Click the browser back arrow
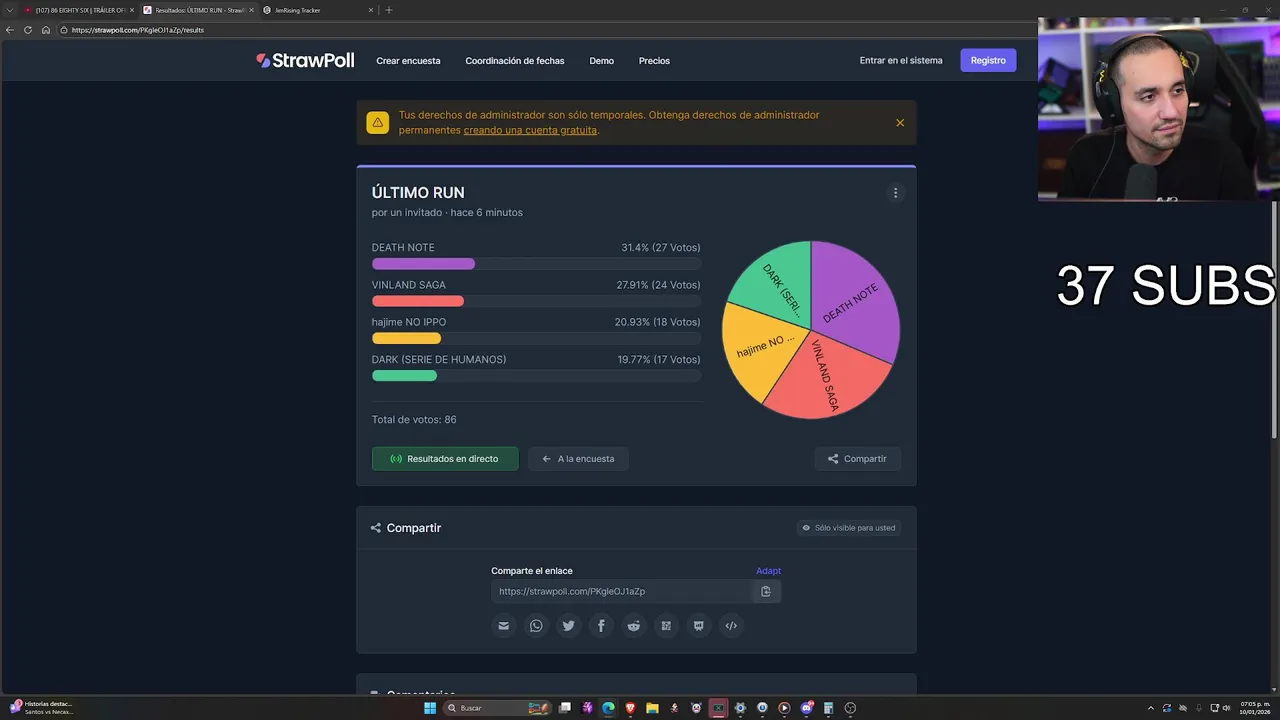Screen dimensions: 1280x720 tap(10, 30)
